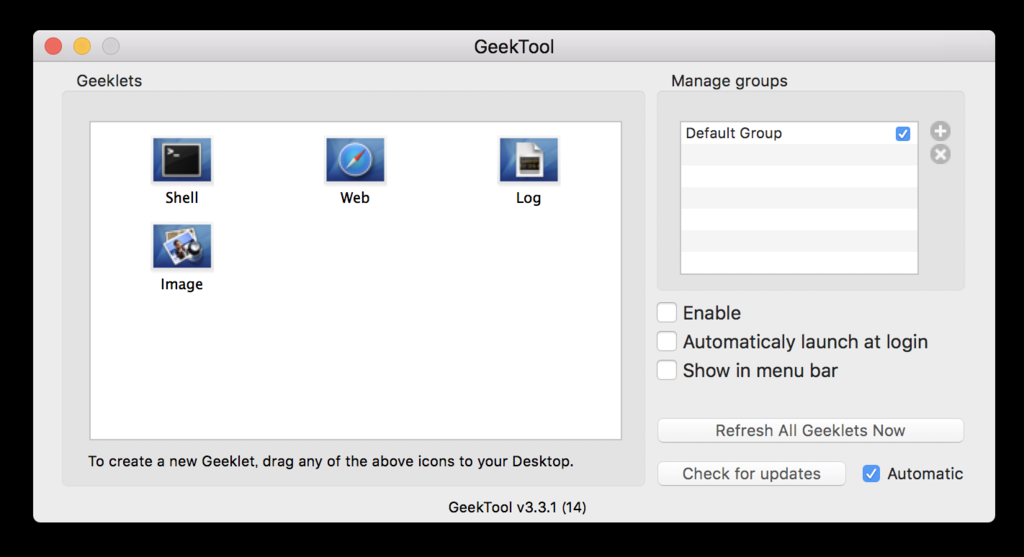Uncheck the Automatic updates checkbox
The height and width of the screenshot is (557, 1024).
click(871, 473)
